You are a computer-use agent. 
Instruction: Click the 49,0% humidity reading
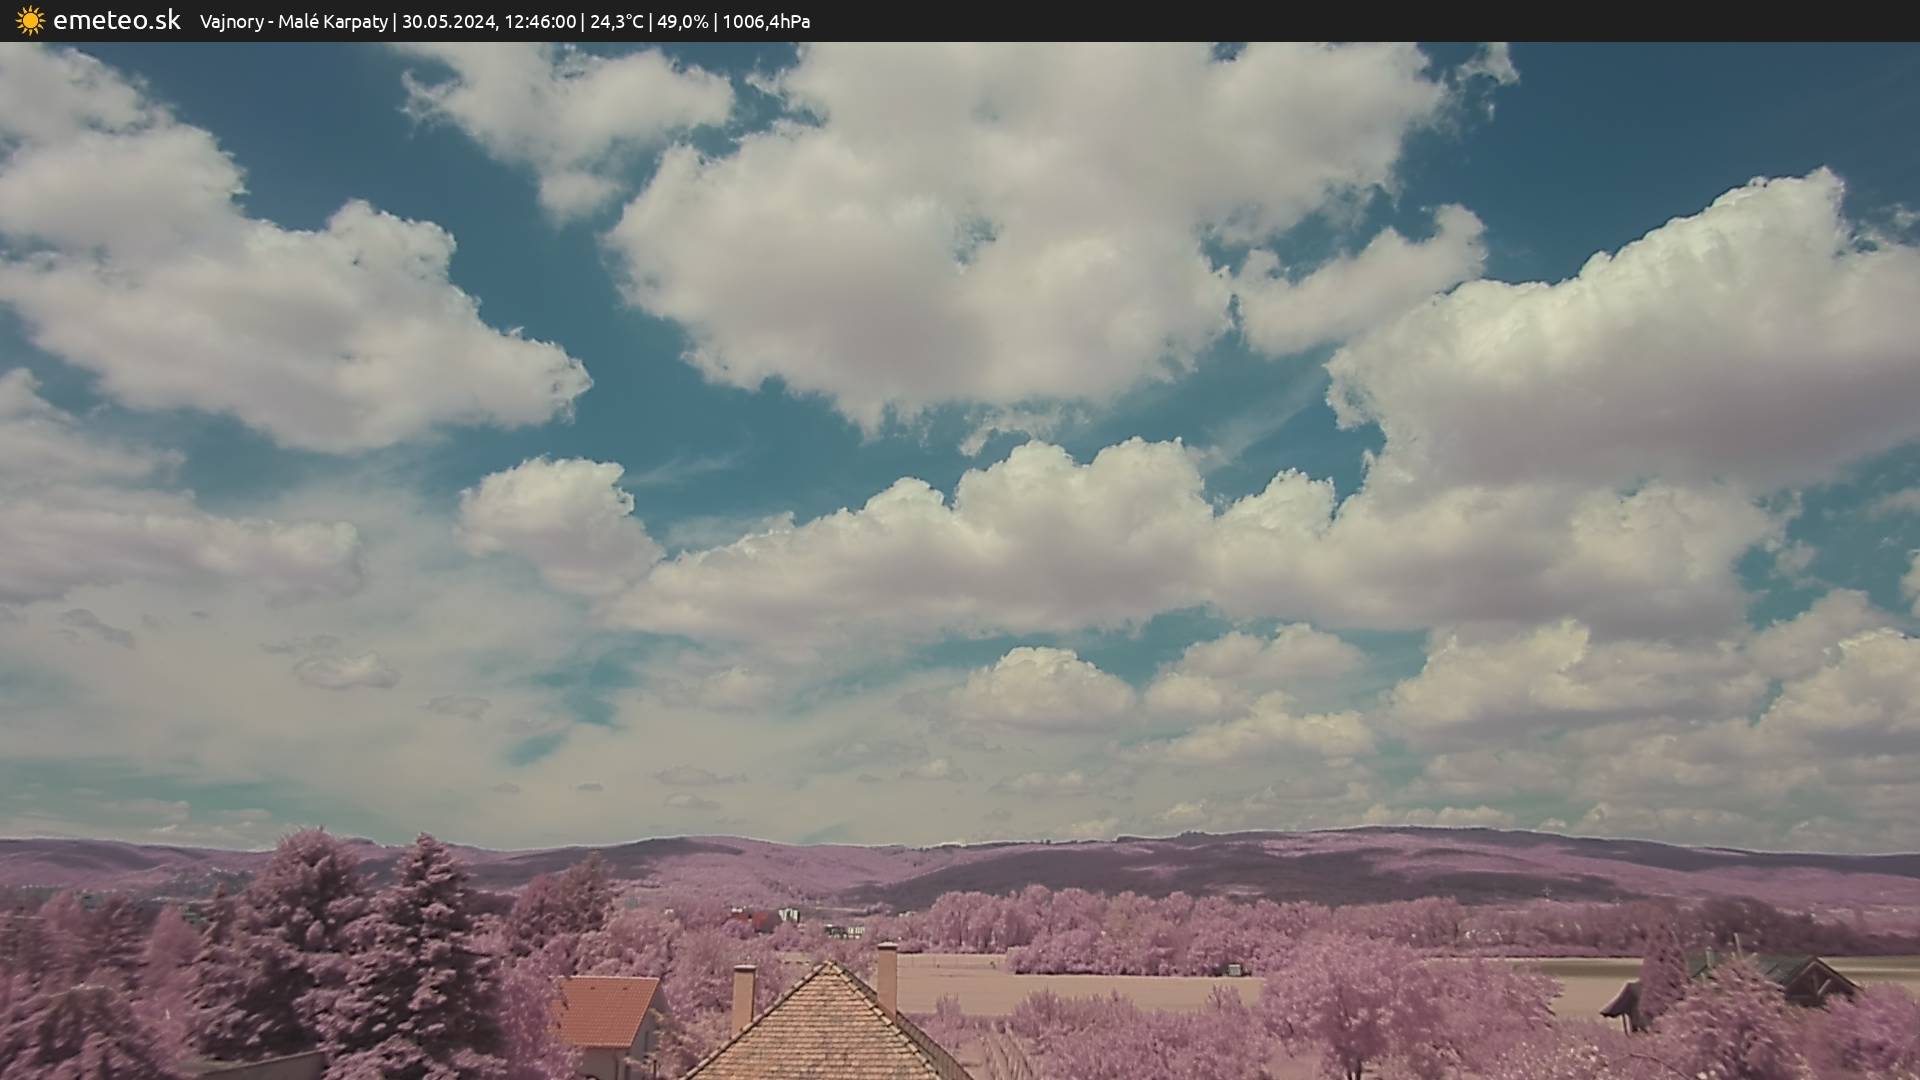pos(681,21)
